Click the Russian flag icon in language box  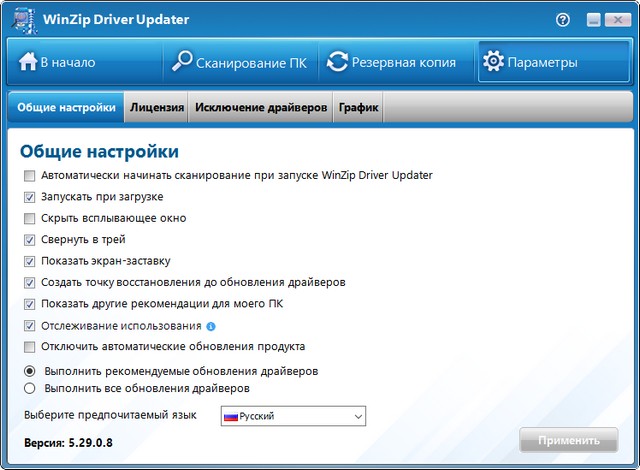point(231,417)
